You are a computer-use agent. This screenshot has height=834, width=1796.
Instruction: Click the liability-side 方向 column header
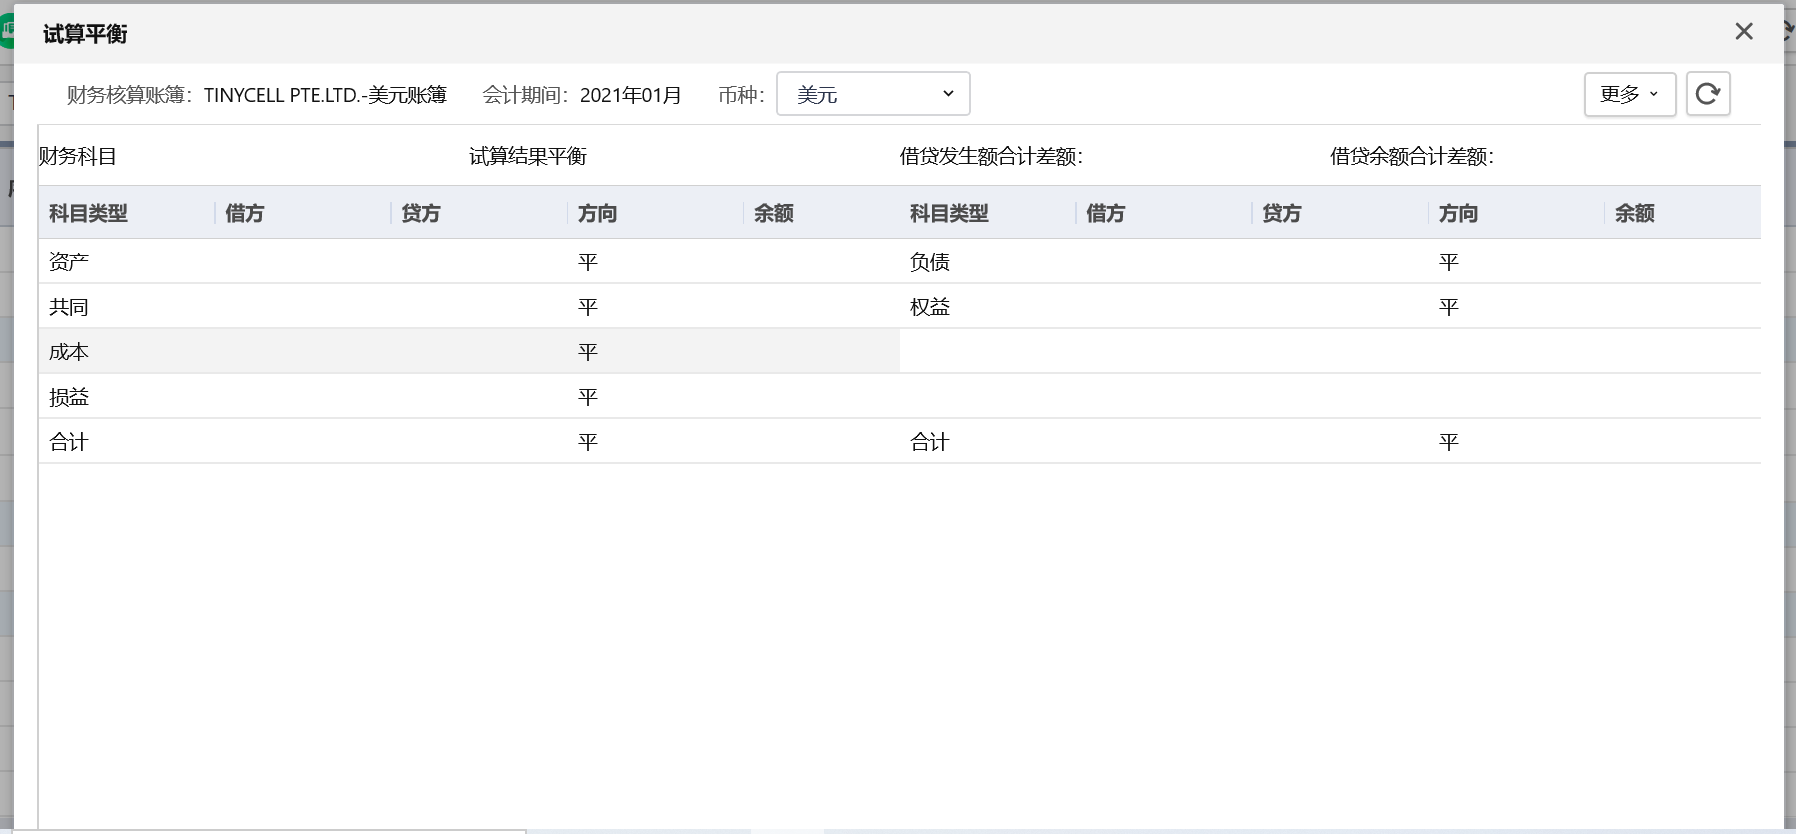(1458, 213)
